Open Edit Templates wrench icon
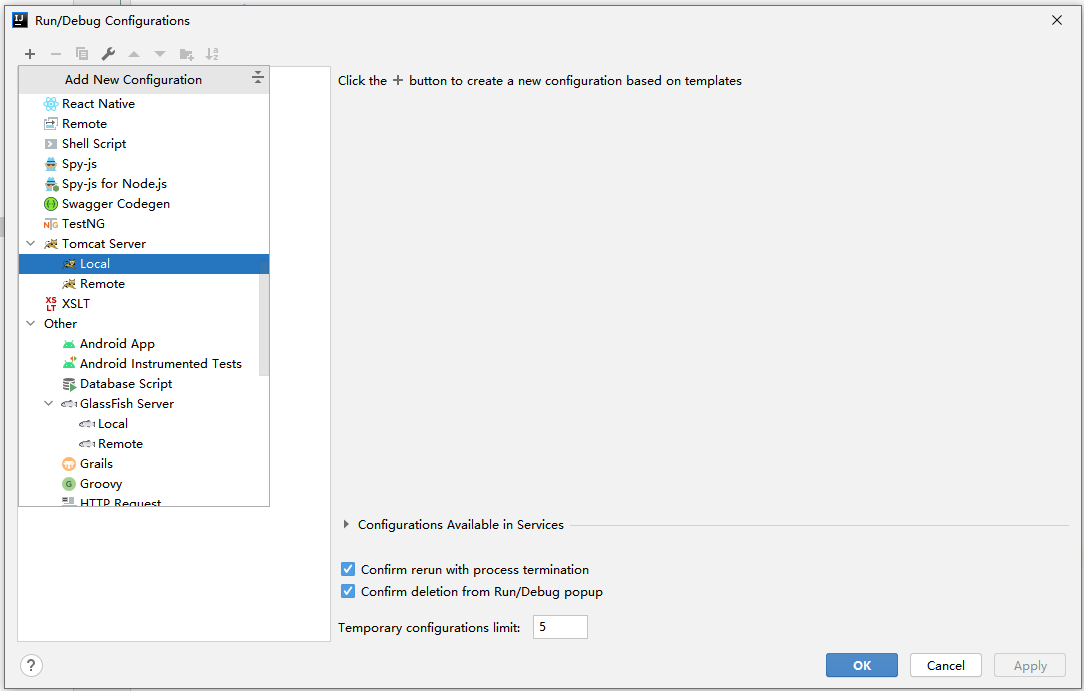The image size is (1084, 691). point(108,54)
